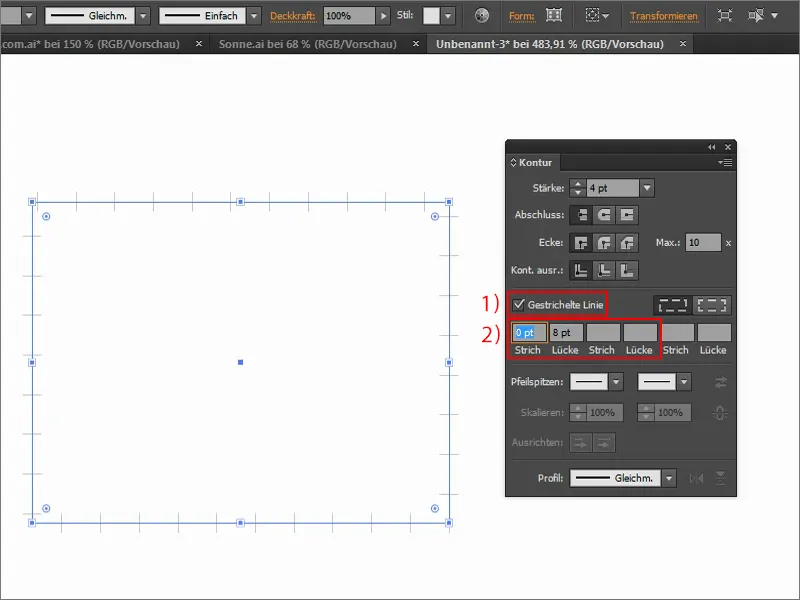
Task: Click the first Strich field showing 0 pt
Action: point(529,333)
